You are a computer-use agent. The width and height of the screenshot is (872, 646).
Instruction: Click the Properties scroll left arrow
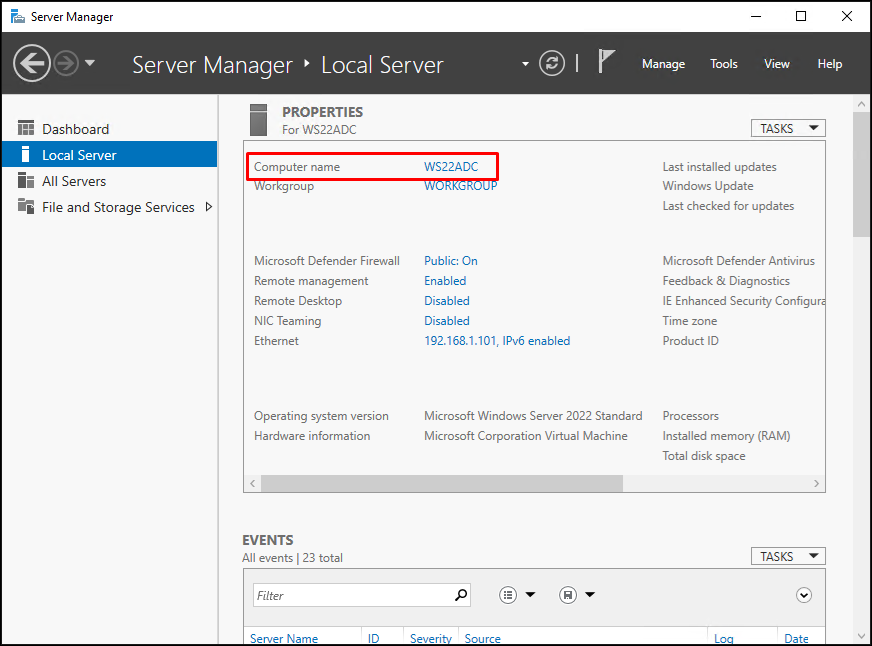point(253,484)
